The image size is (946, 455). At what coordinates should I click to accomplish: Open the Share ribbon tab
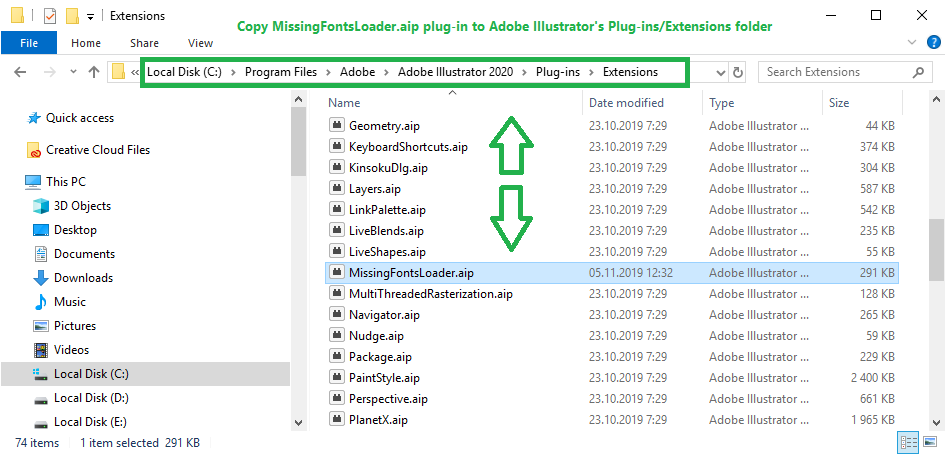tap(144, 43)
